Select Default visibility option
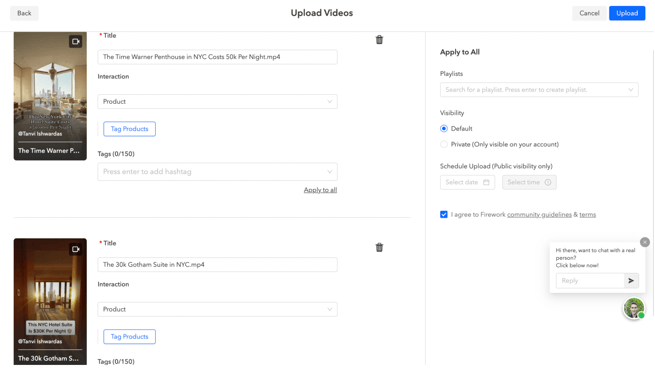Image resolution: width=655 pixels, height=369 pixels. [x=444, y=129]
